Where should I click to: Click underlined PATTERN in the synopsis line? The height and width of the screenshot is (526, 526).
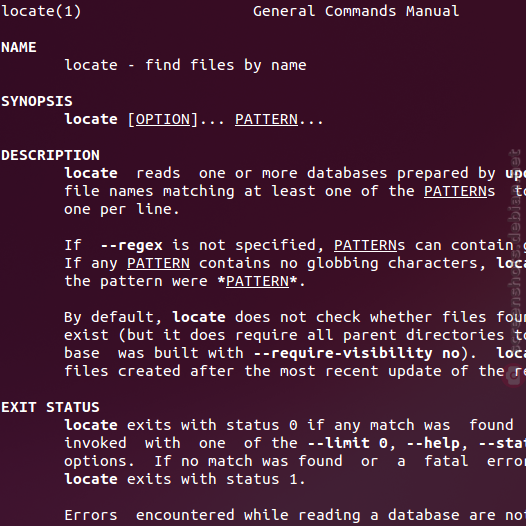[x=266, y=120]
